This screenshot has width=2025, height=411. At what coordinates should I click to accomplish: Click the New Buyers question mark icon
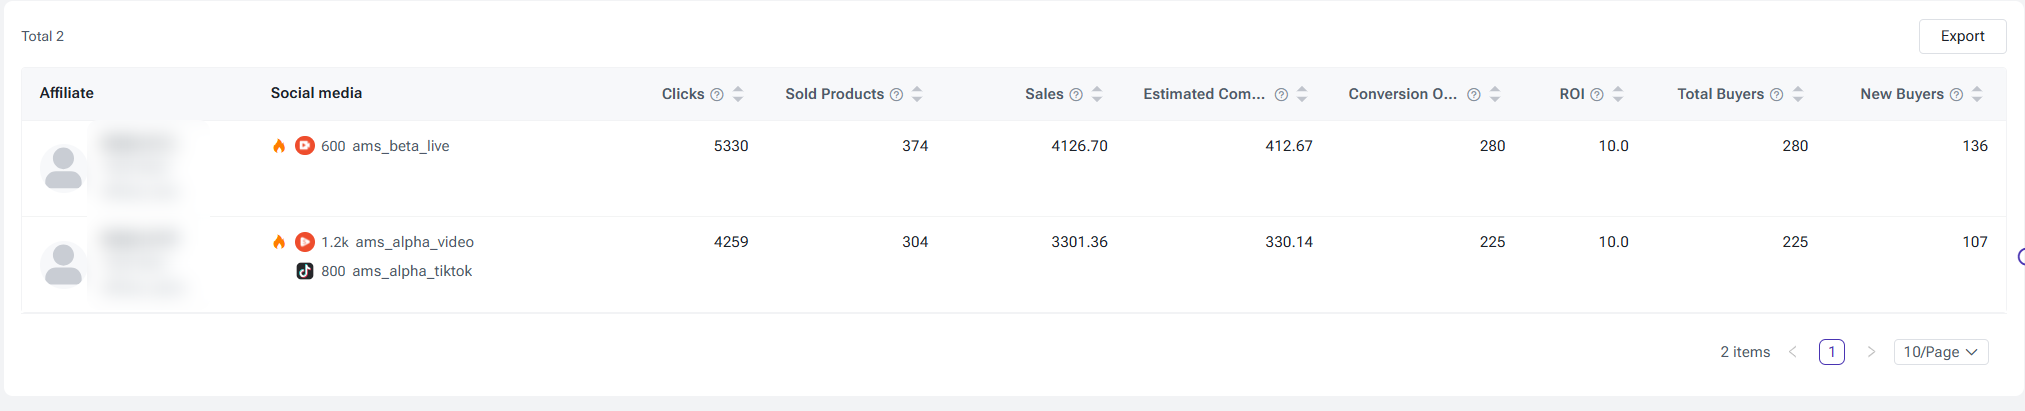[x=1957, y=95]
